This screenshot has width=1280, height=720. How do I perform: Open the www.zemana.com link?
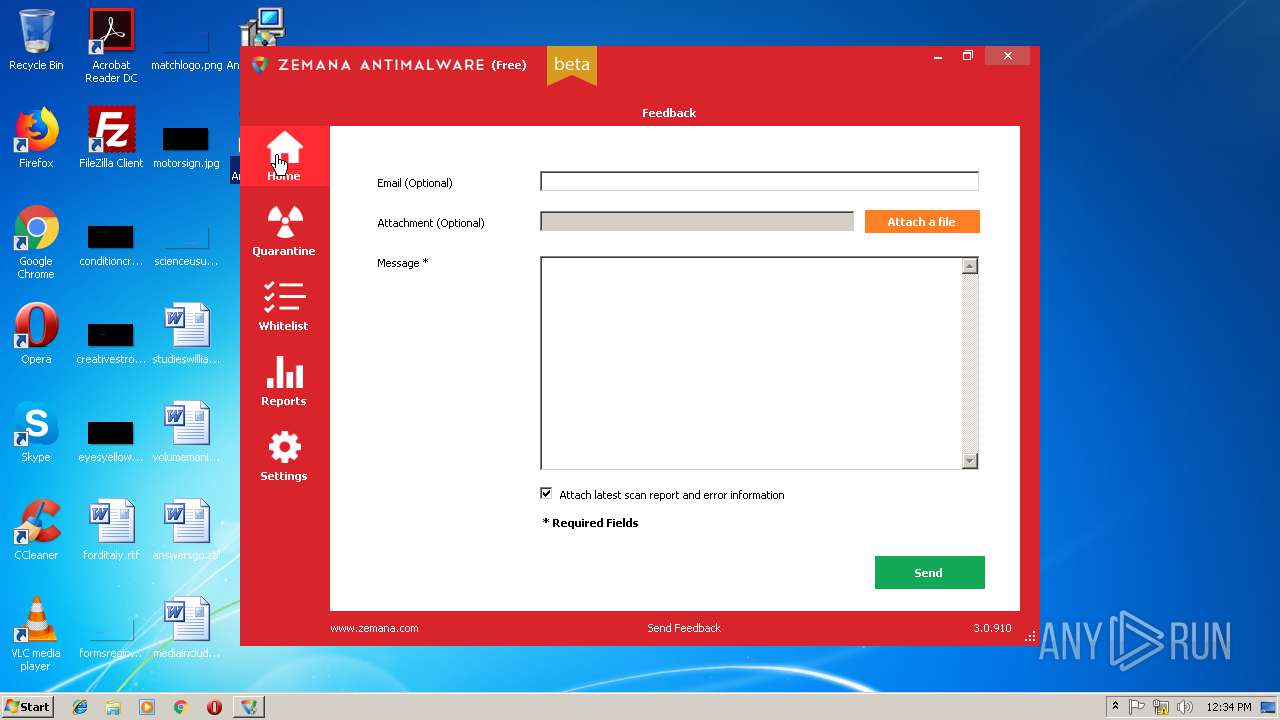point(374,628)
